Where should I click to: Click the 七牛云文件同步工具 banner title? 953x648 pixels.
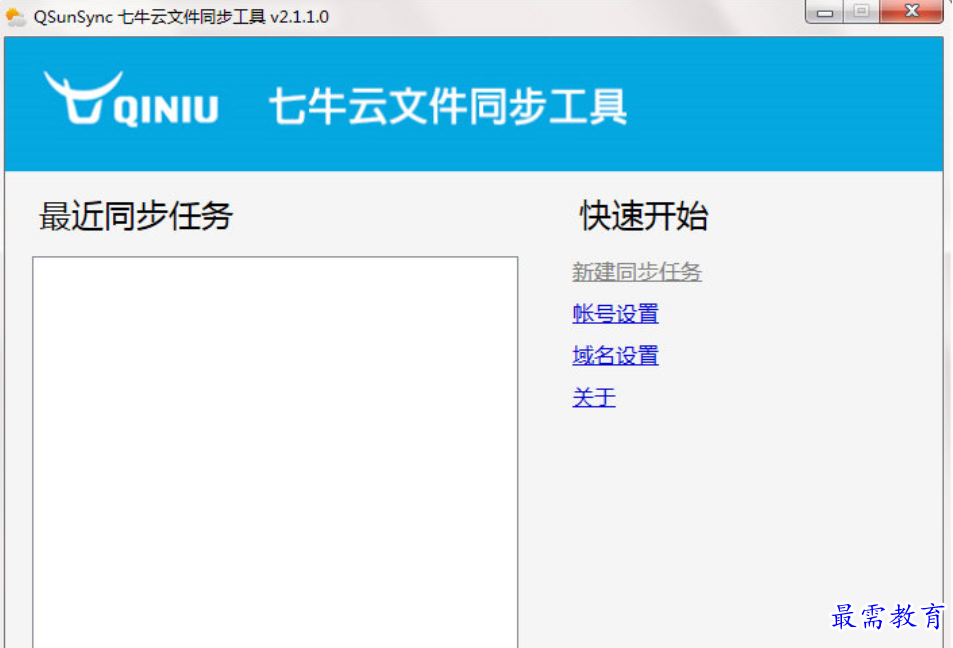(448, 106)
